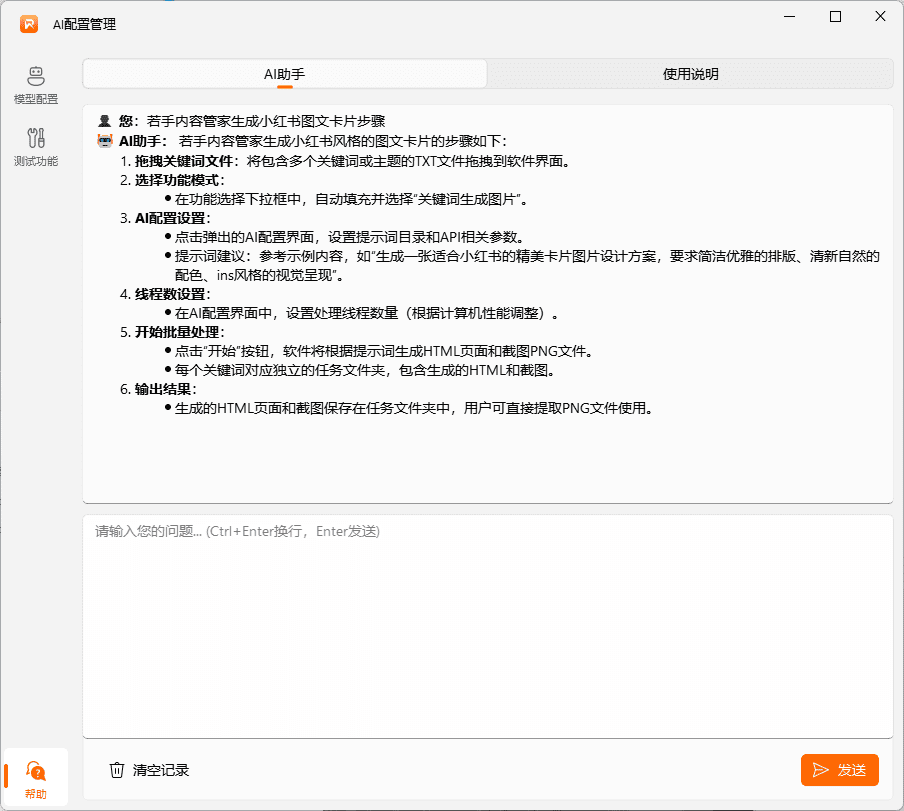Image resolution: width=904 pixels, height=811 pixels.
Task: Close the AI配置管理 window
Action: point(879,16)
